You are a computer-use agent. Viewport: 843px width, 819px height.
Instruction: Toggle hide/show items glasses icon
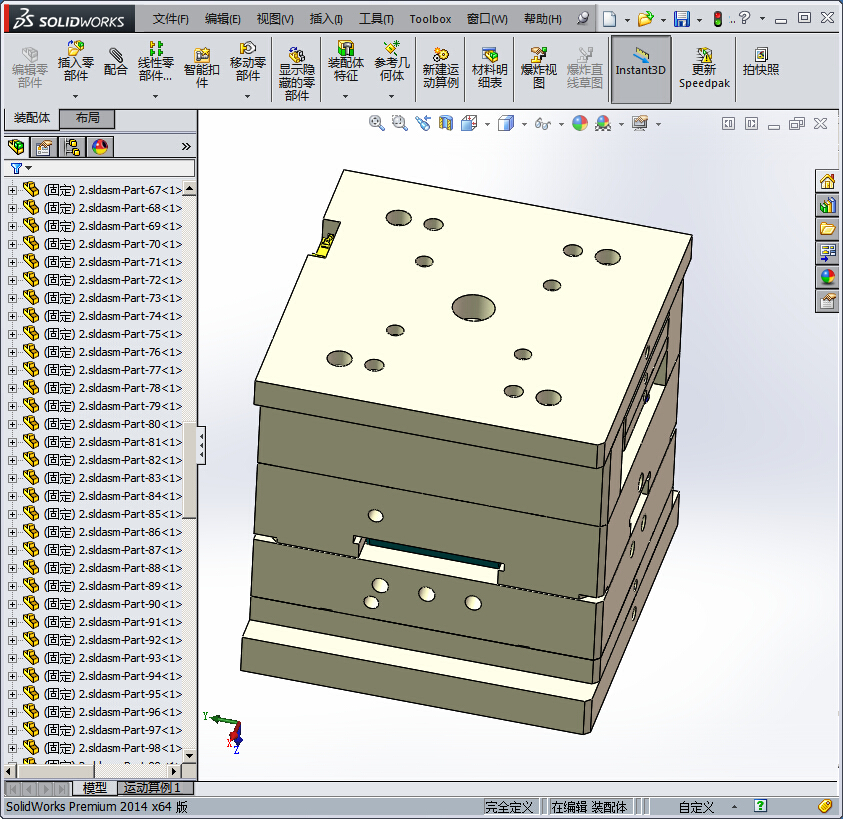(541, 123)
